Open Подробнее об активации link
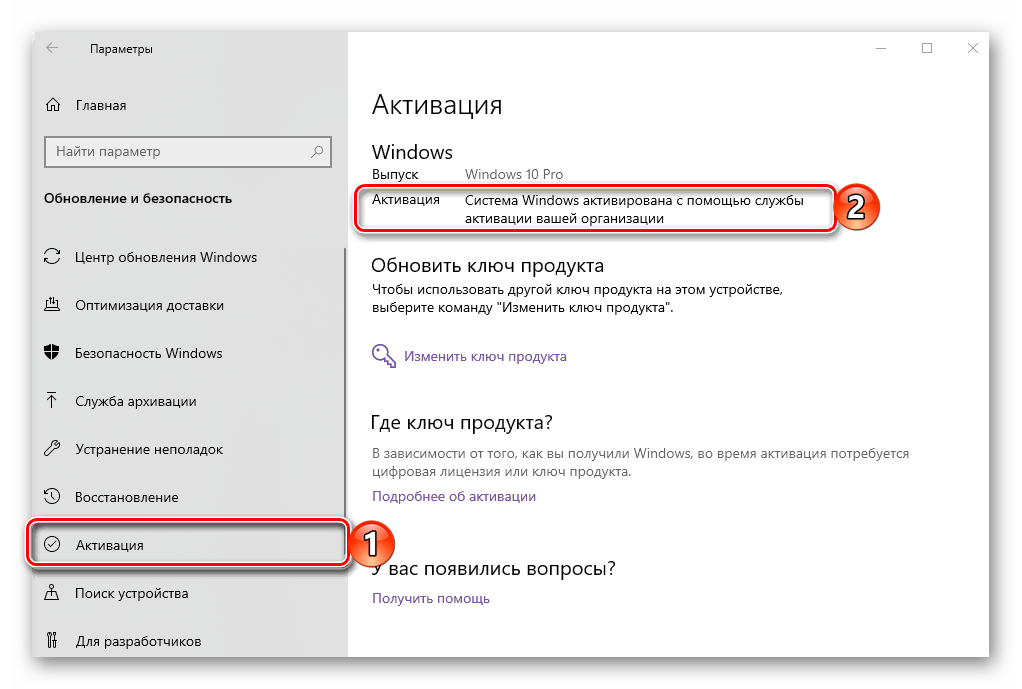Image resolution: width=1022 pixels, height=689 pixels. point(454,496)
